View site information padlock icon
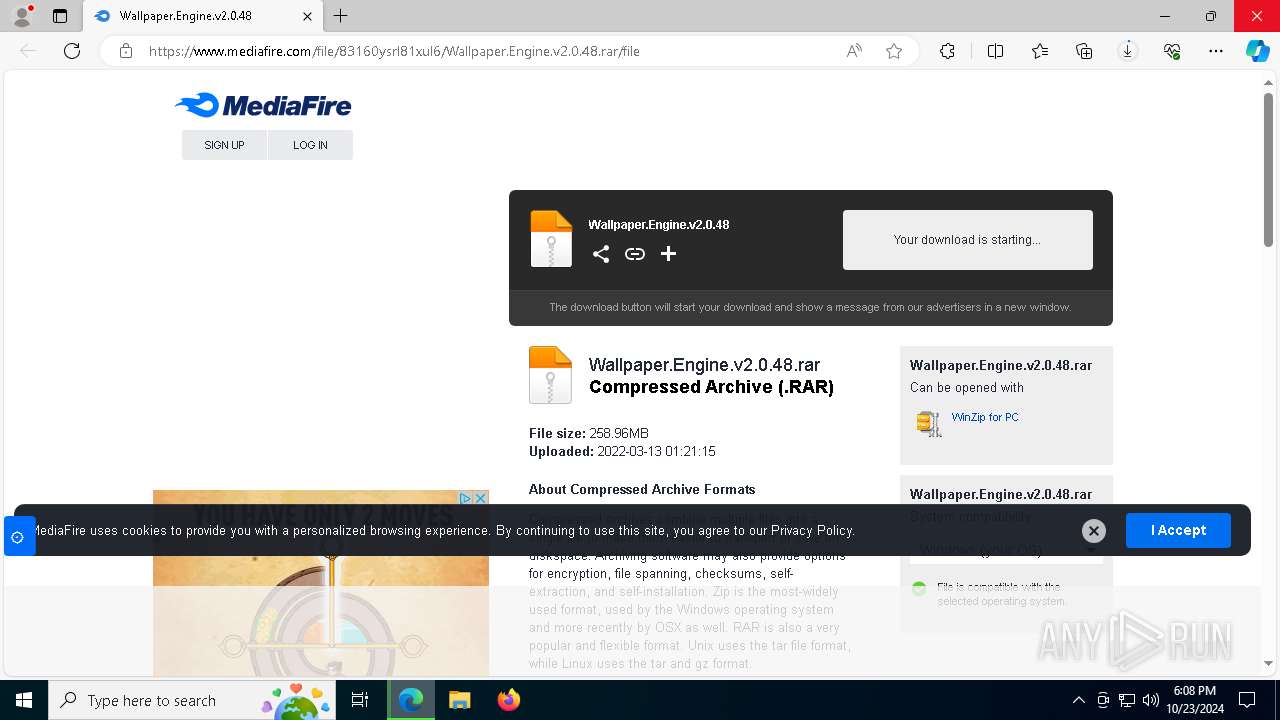 click(126, 51)
